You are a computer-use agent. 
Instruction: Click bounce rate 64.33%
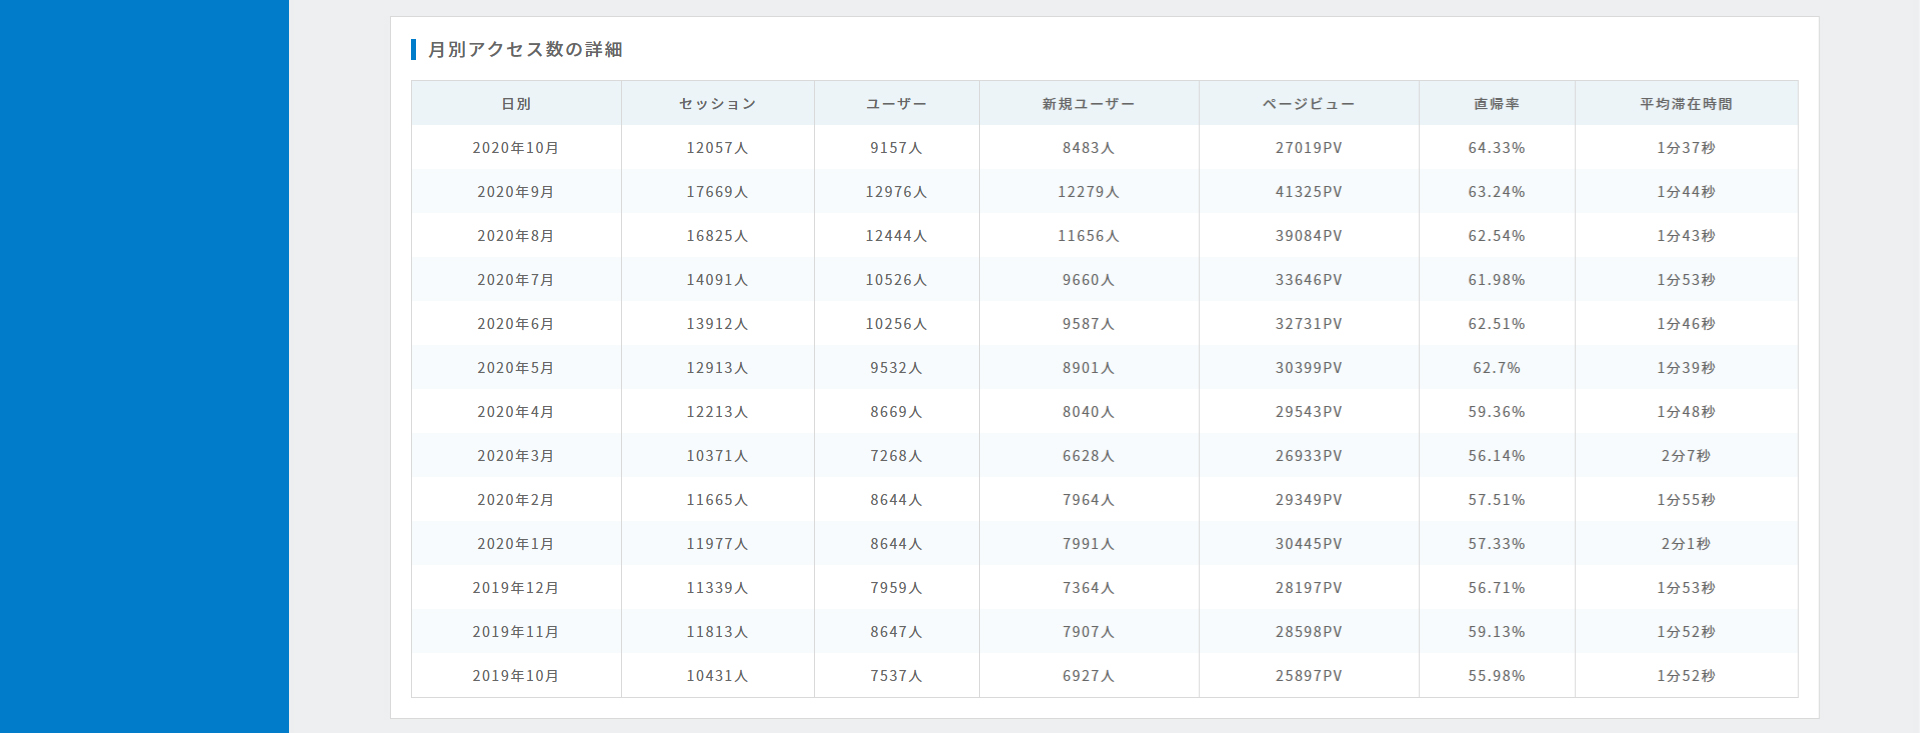(1497, 148)
